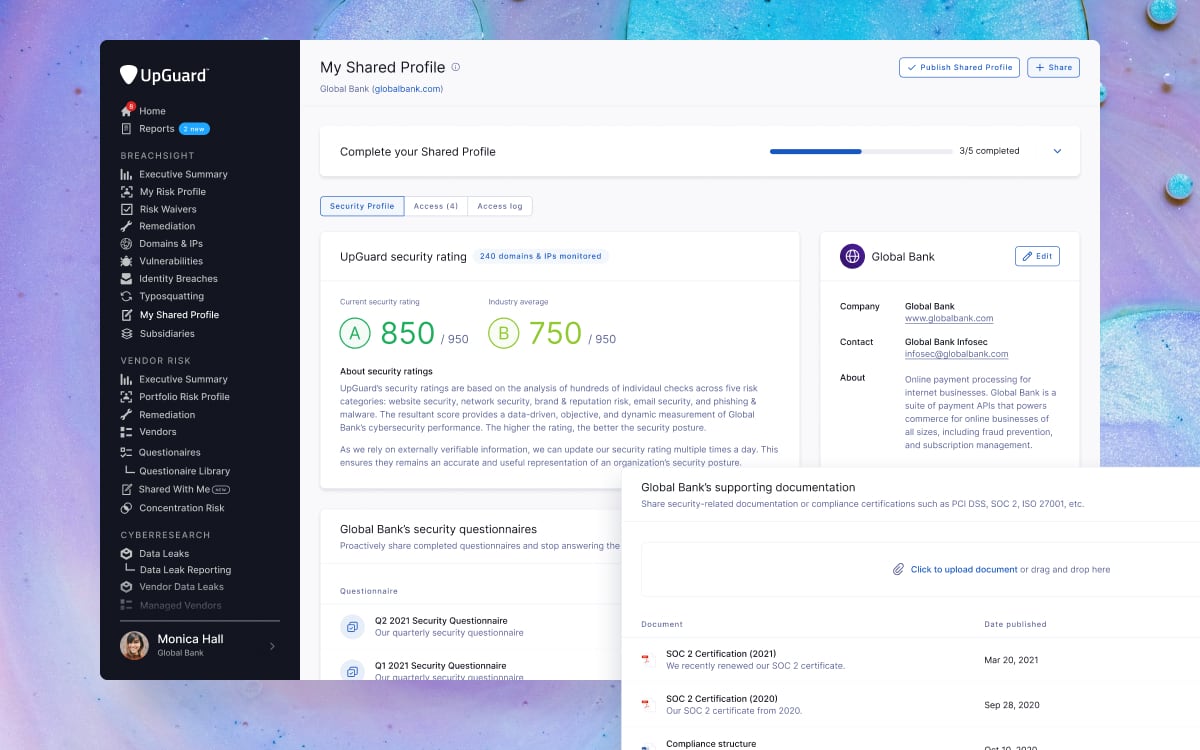Expand Complete your Shared Profile chevron

1058,151
